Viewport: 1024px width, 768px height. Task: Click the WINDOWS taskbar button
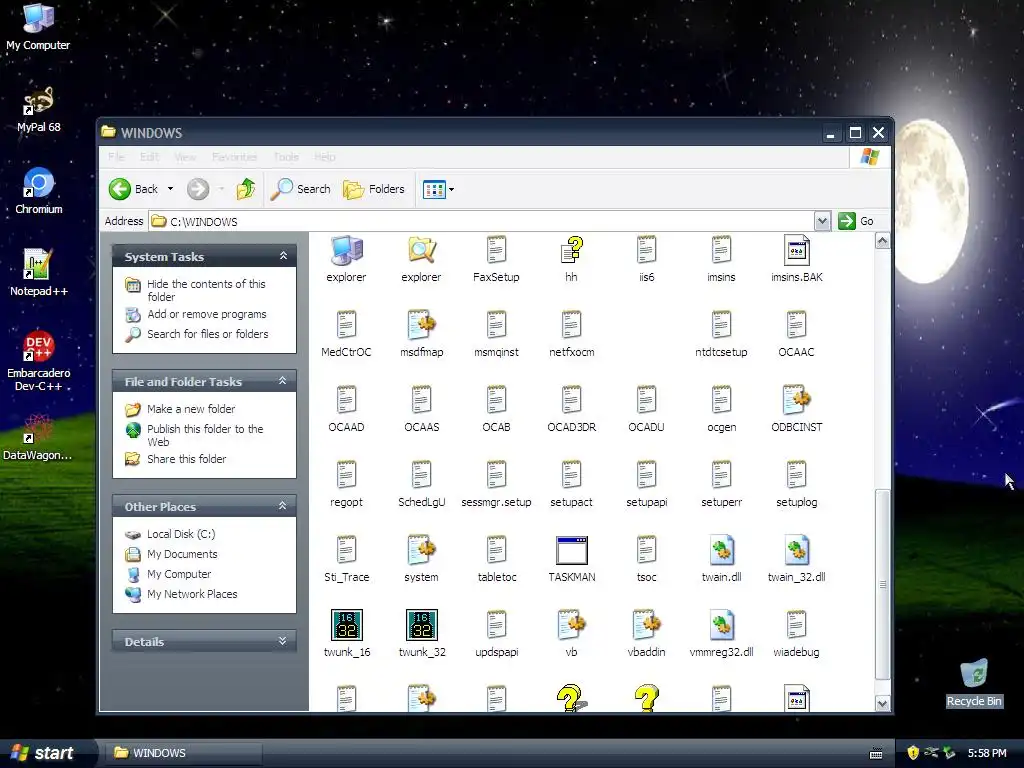click(x=186, y=753)
